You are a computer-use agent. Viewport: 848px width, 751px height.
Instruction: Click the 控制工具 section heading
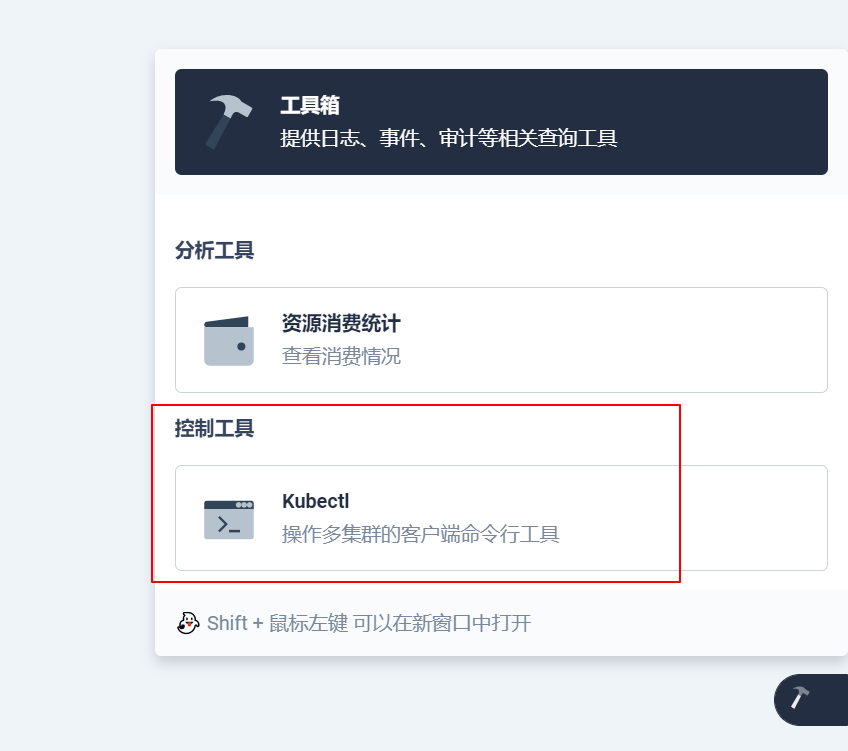point(214,429)
